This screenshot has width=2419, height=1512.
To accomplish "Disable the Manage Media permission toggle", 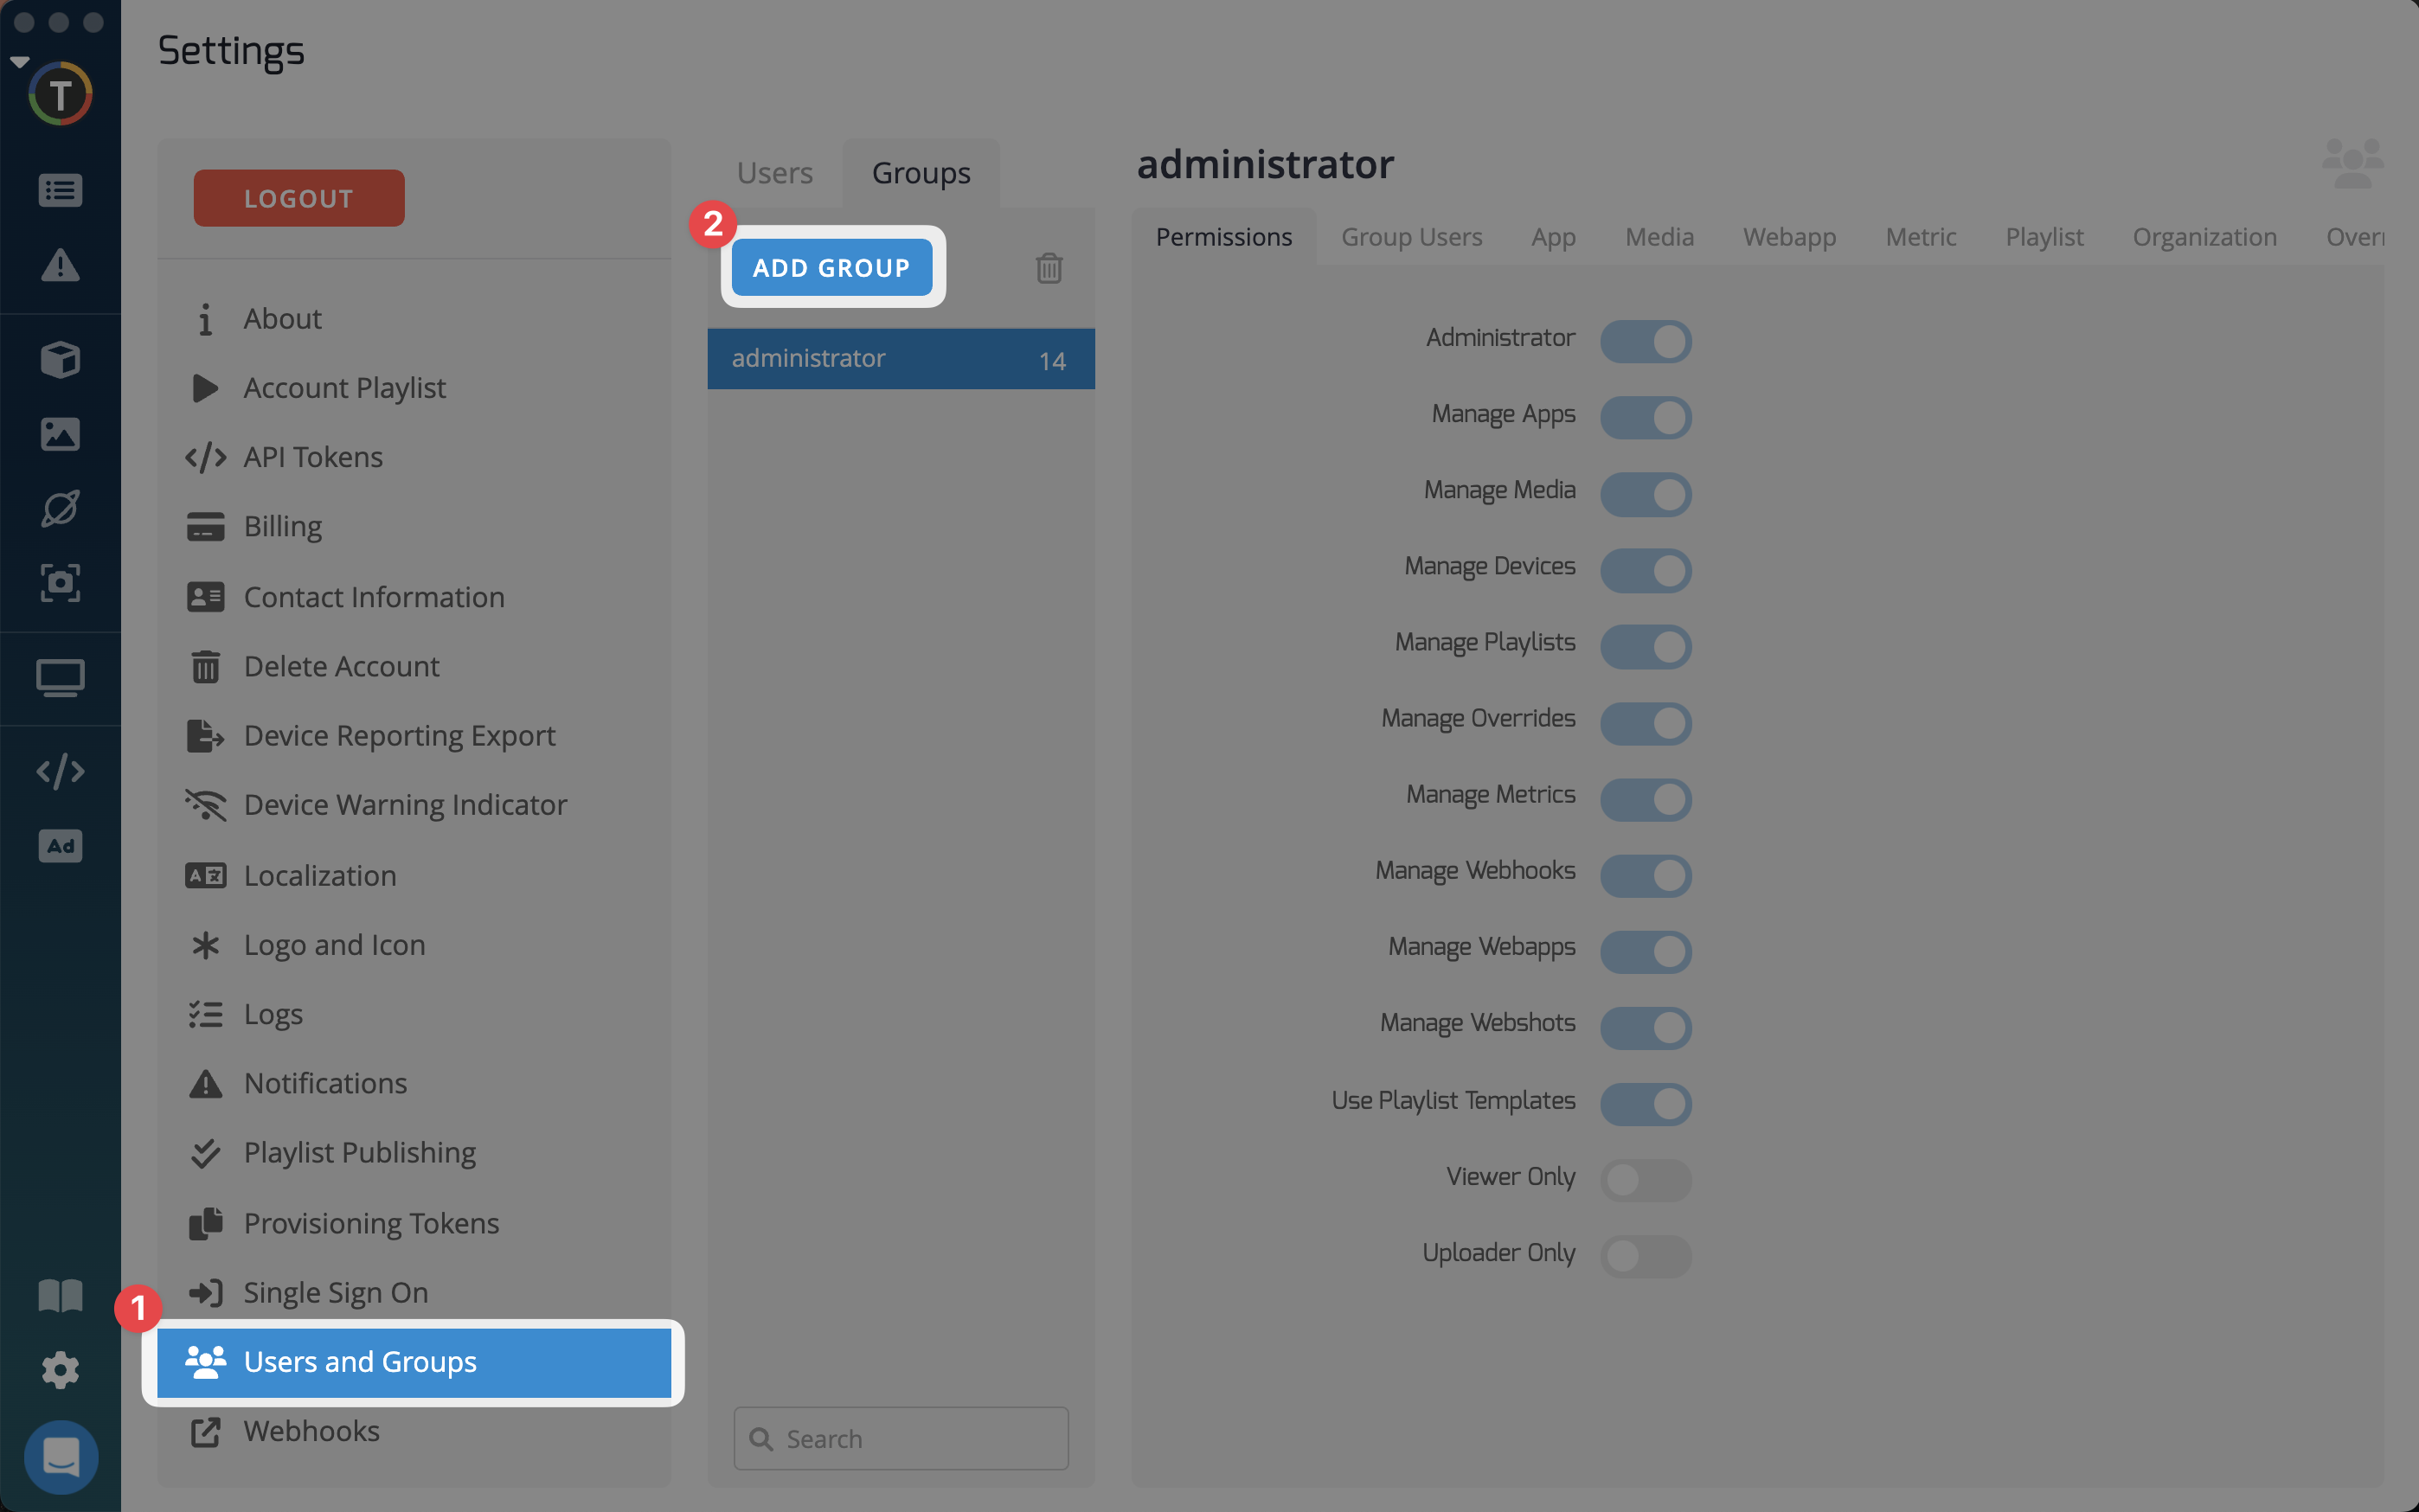I will [1645, 494].
